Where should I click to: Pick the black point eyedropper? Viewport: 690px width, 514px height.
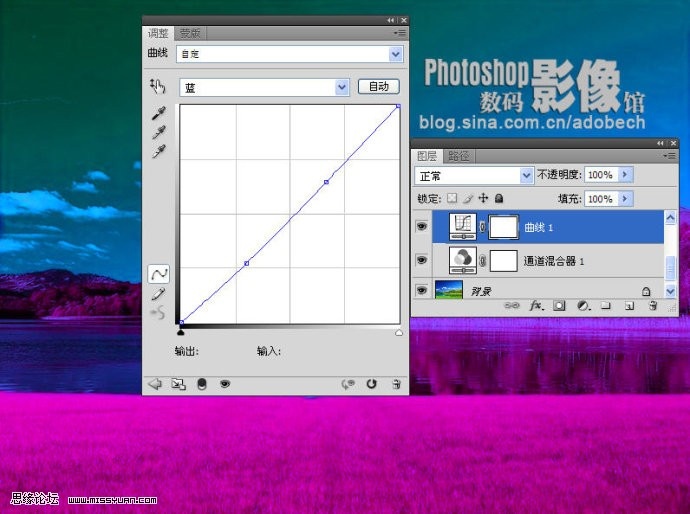(x=159, y=113)
